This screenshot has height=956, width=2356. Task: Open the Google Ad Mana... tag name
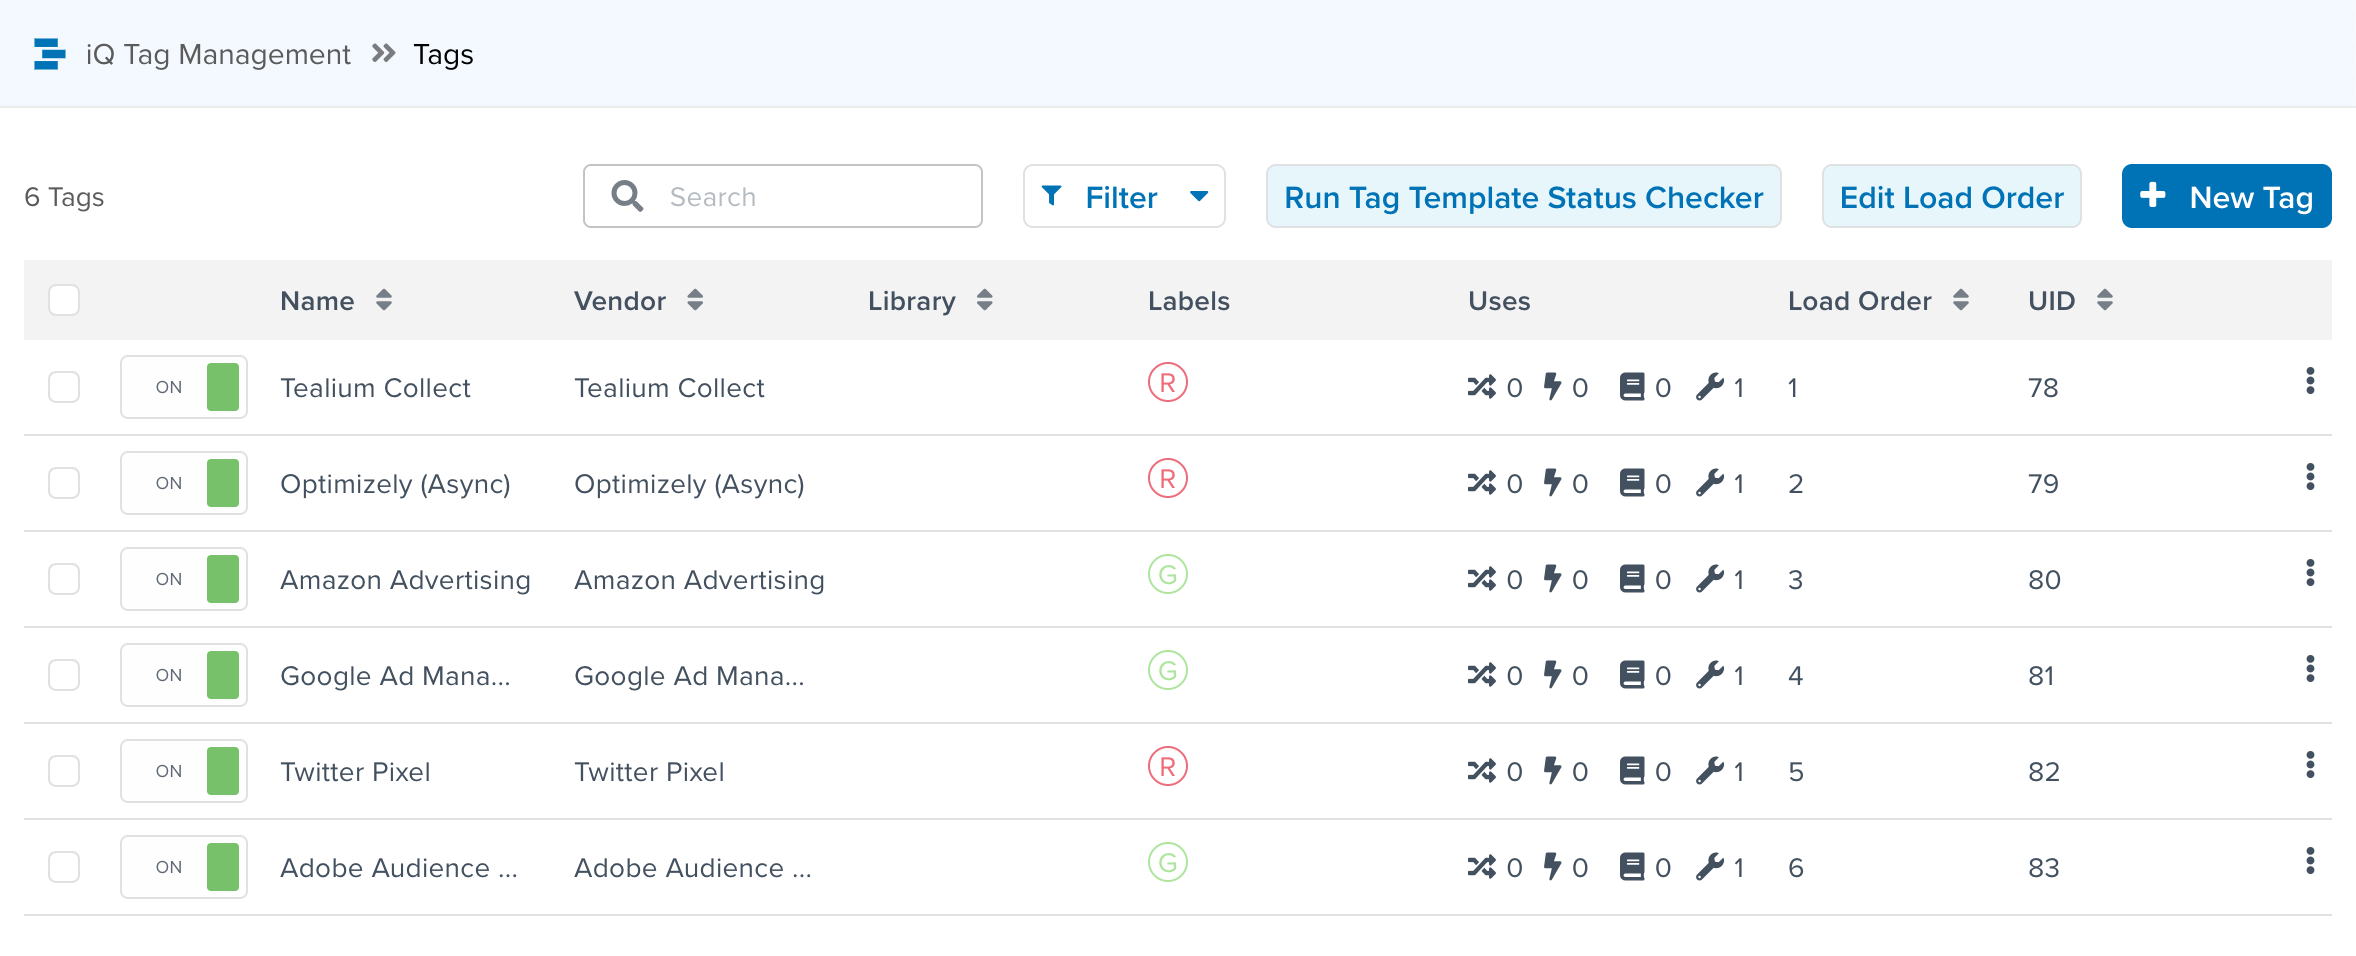coord(395,675)
